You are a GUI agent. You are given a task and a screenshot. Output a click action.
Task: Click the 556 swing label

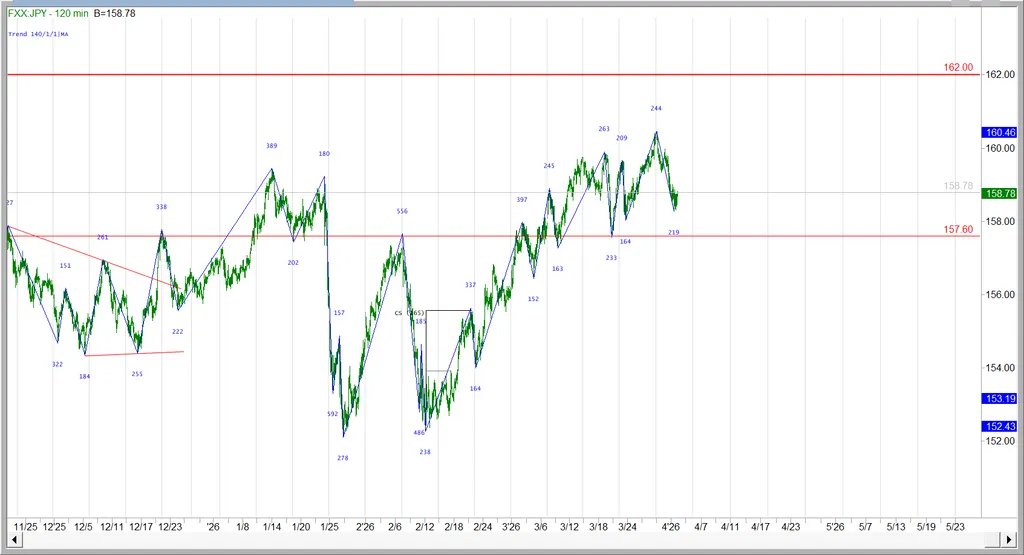point(402,211)
